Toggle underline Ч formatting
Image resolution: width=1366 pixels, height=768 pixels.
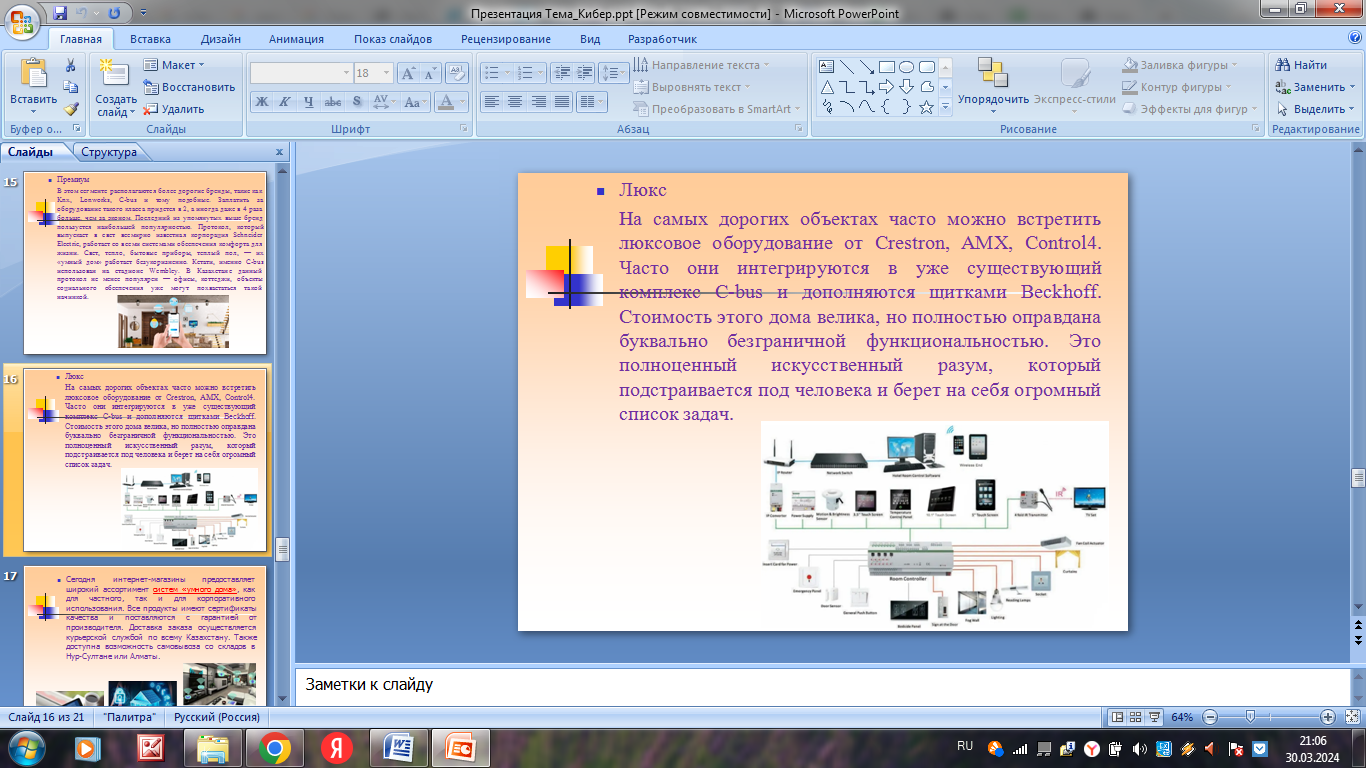tap(309, 101)
